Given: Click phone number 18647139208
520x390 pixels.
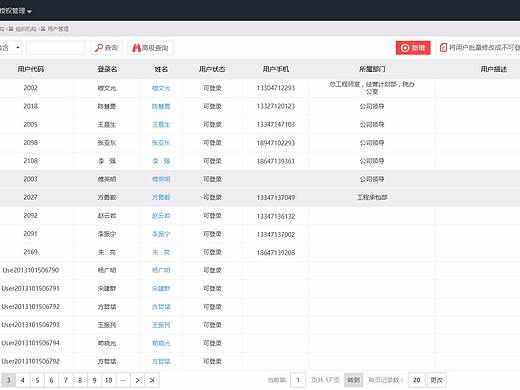Looking at the screenshot, I should coord(276,253).
